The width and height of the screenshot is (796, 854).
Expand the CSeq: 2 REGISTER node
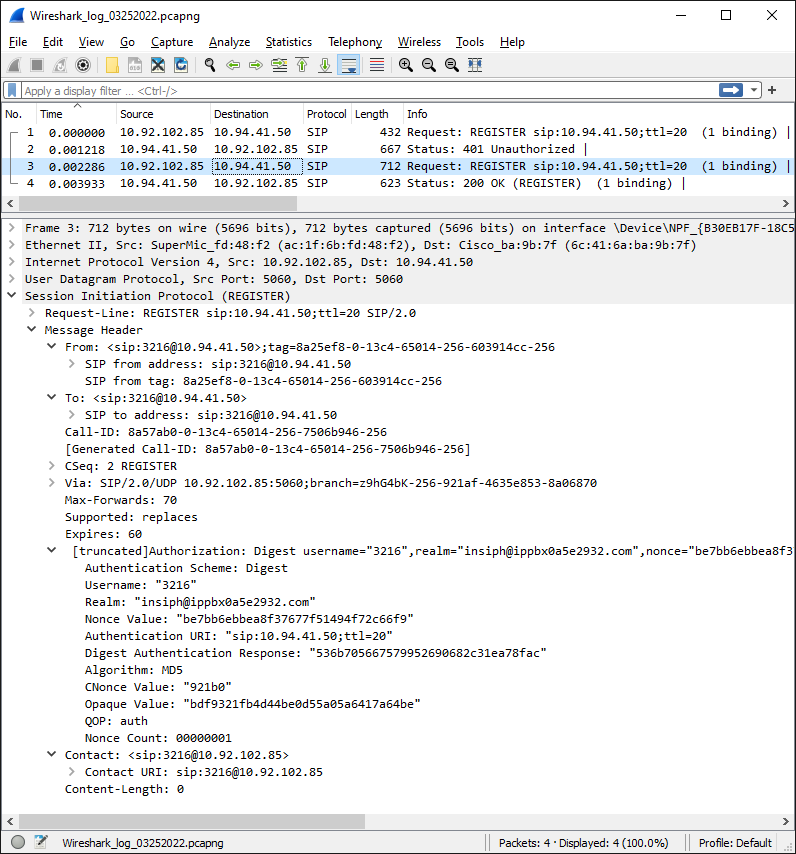pos(52,466)
